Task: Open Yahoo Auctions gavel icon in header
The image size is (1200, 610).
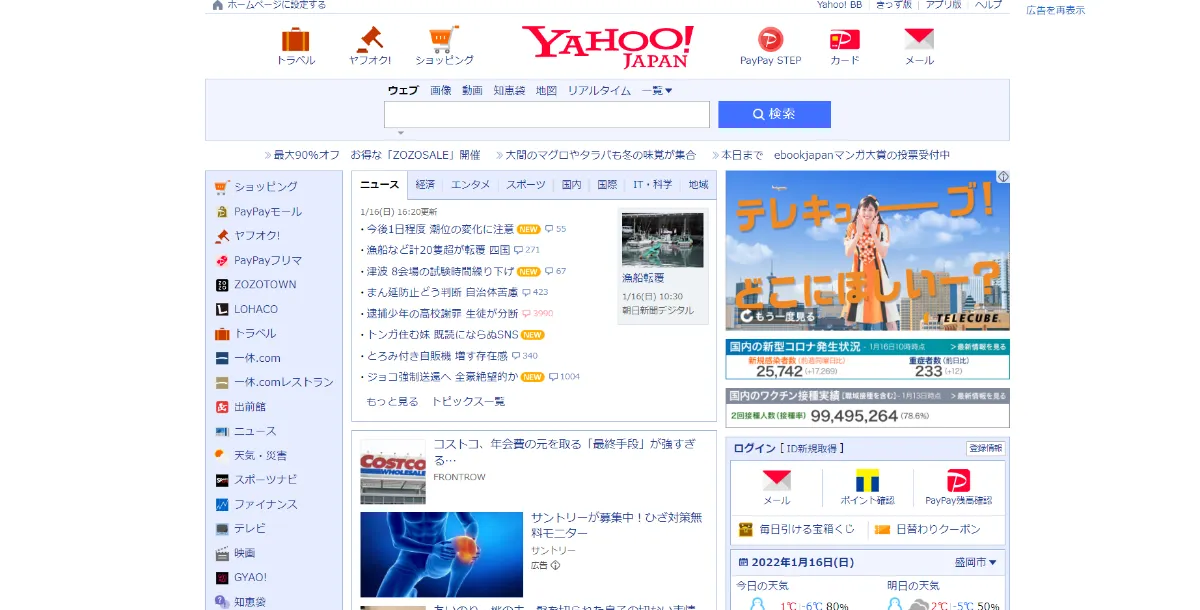Action: (370, 40)
